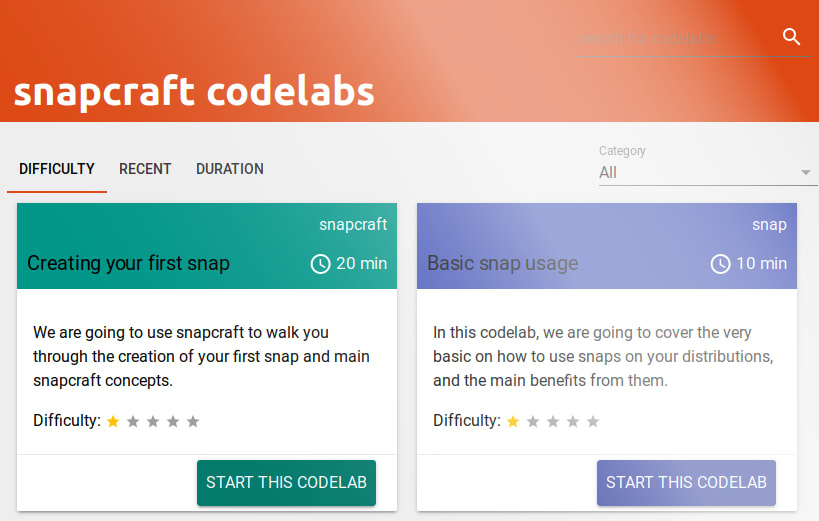819x521 pixels.
Task: Start the Basic snap usage codelab
Action: point(686,482)
